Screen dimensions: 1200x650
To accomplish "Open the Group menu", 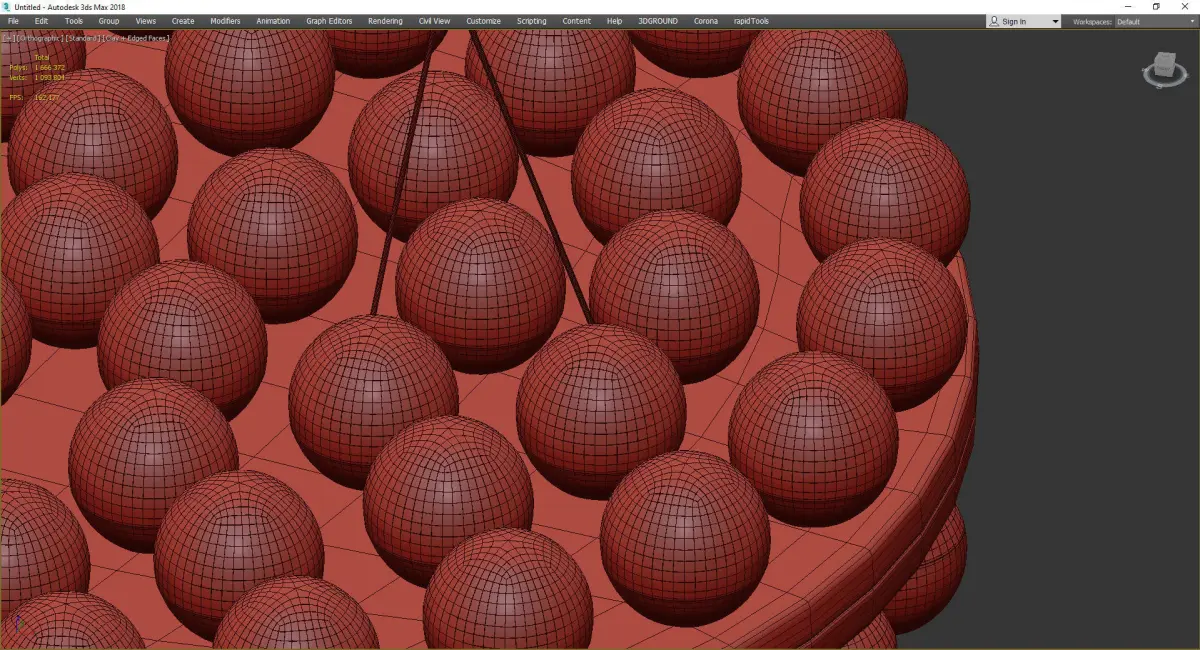I will pyautogui.click(x=108, y=21).
